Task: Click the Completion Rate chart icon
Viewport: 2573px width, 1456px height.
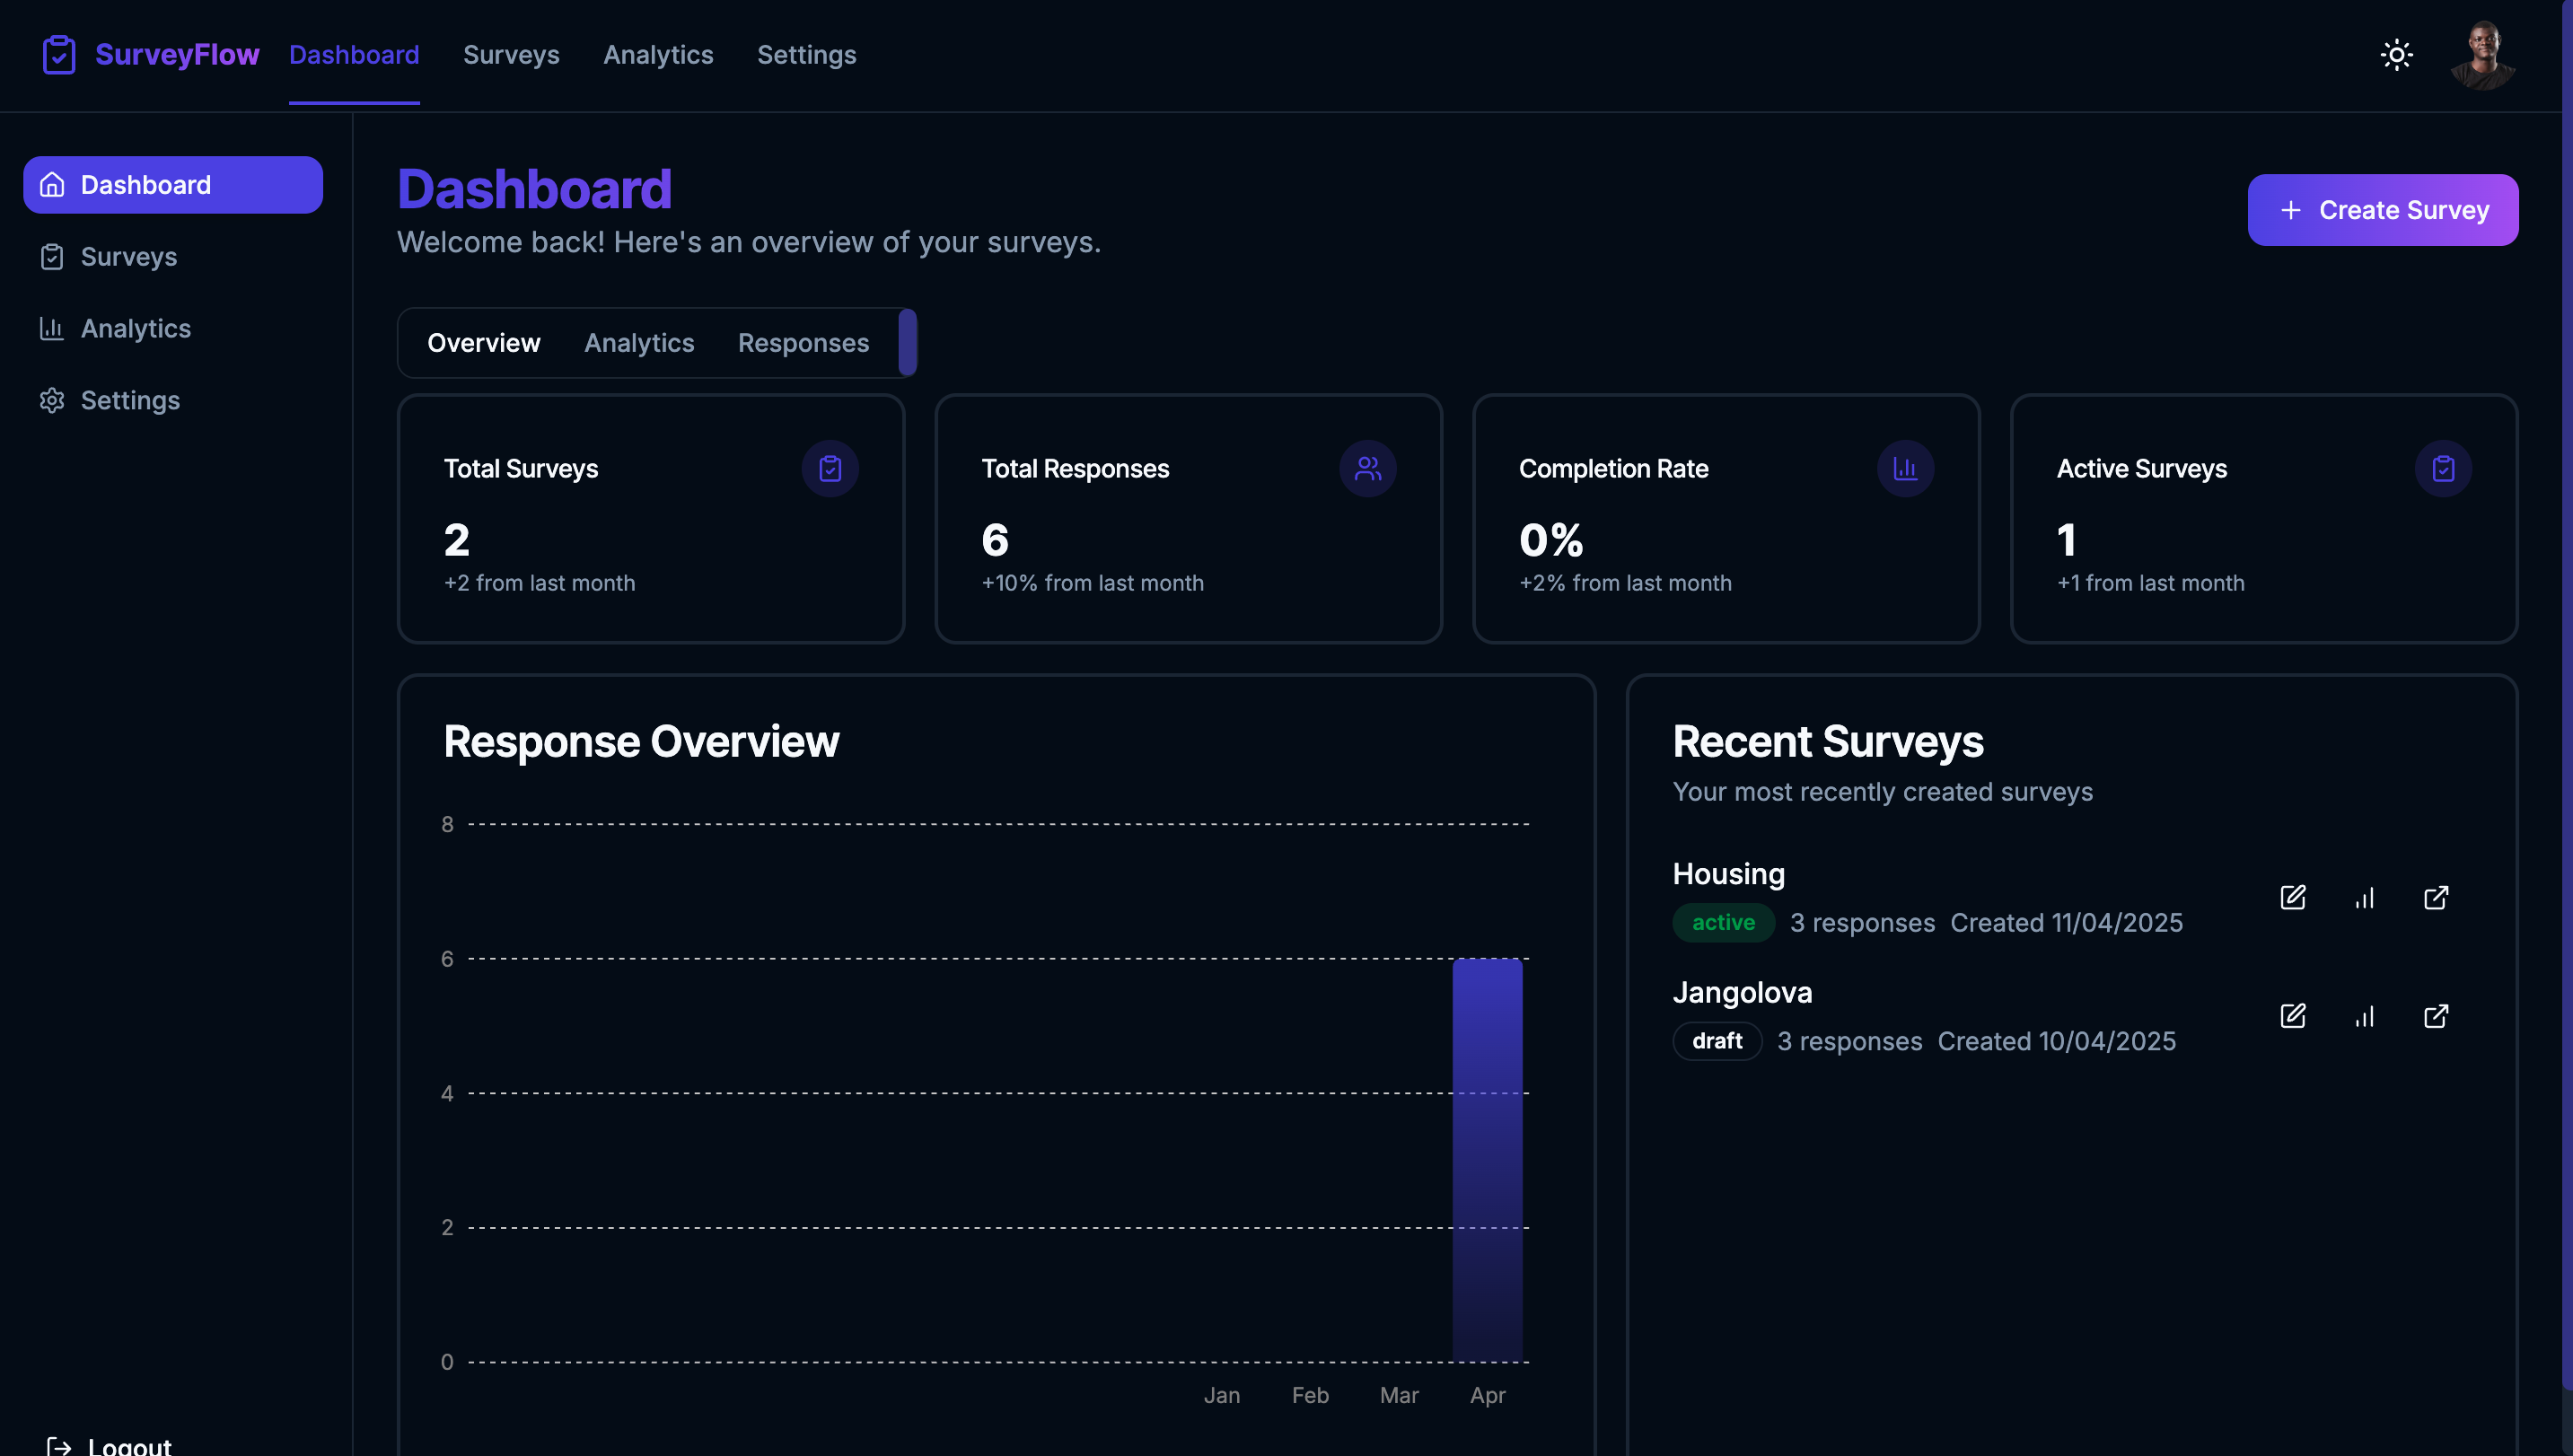Action: (1906, 468)
